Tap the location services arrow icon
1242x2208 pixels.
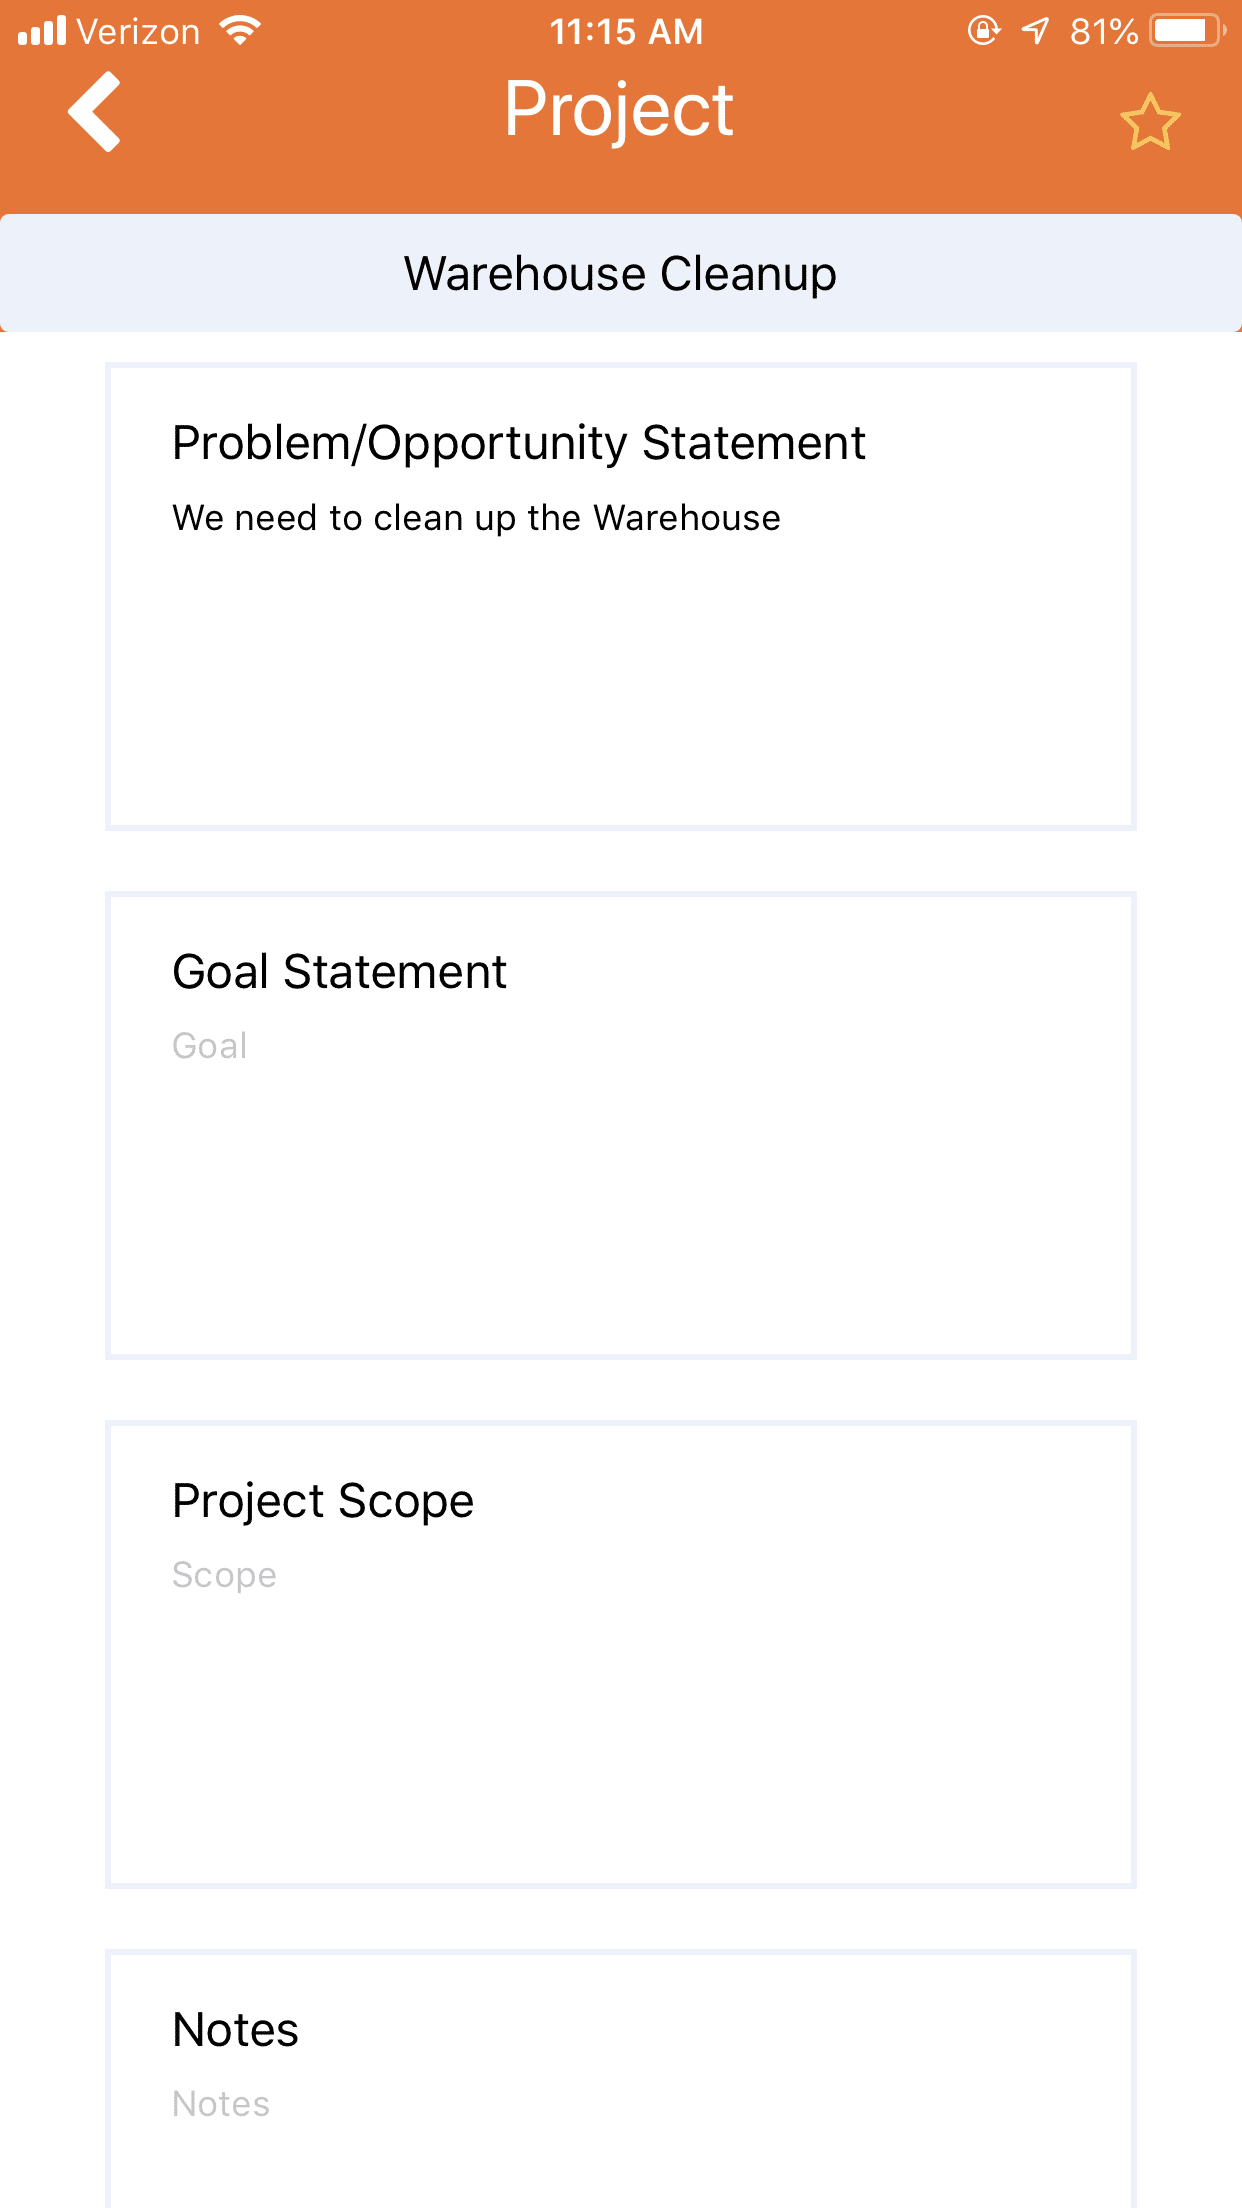coord(1036,31)
